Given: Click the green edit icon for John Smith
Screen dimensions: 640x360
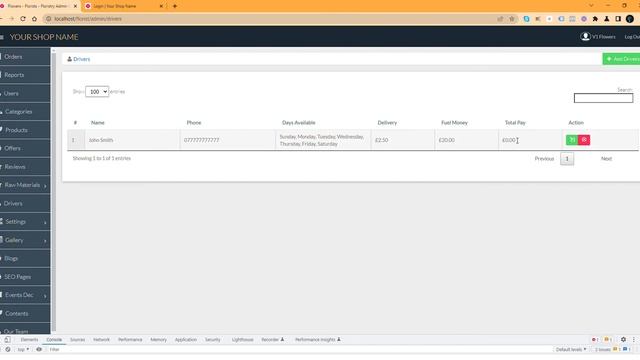Looking at the screenshot, I should 572,140.
